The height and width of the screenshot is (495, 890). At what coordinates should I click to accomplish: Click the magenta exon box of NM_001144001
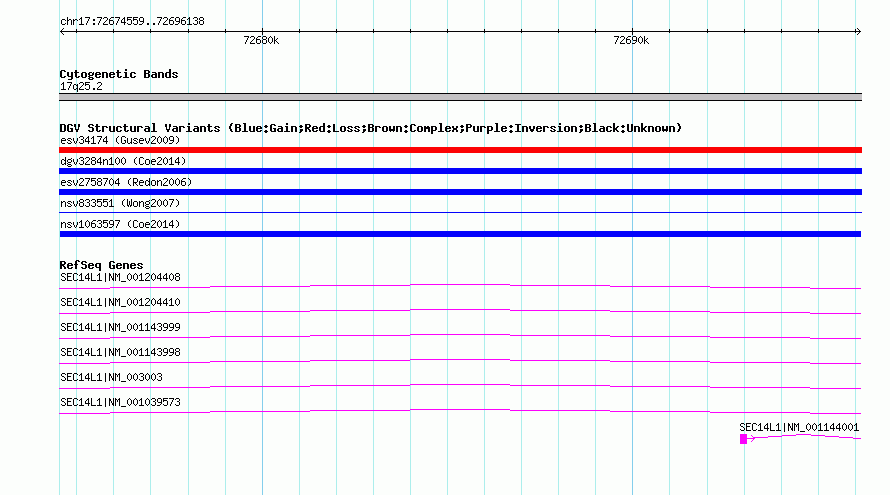coord(744,439)
